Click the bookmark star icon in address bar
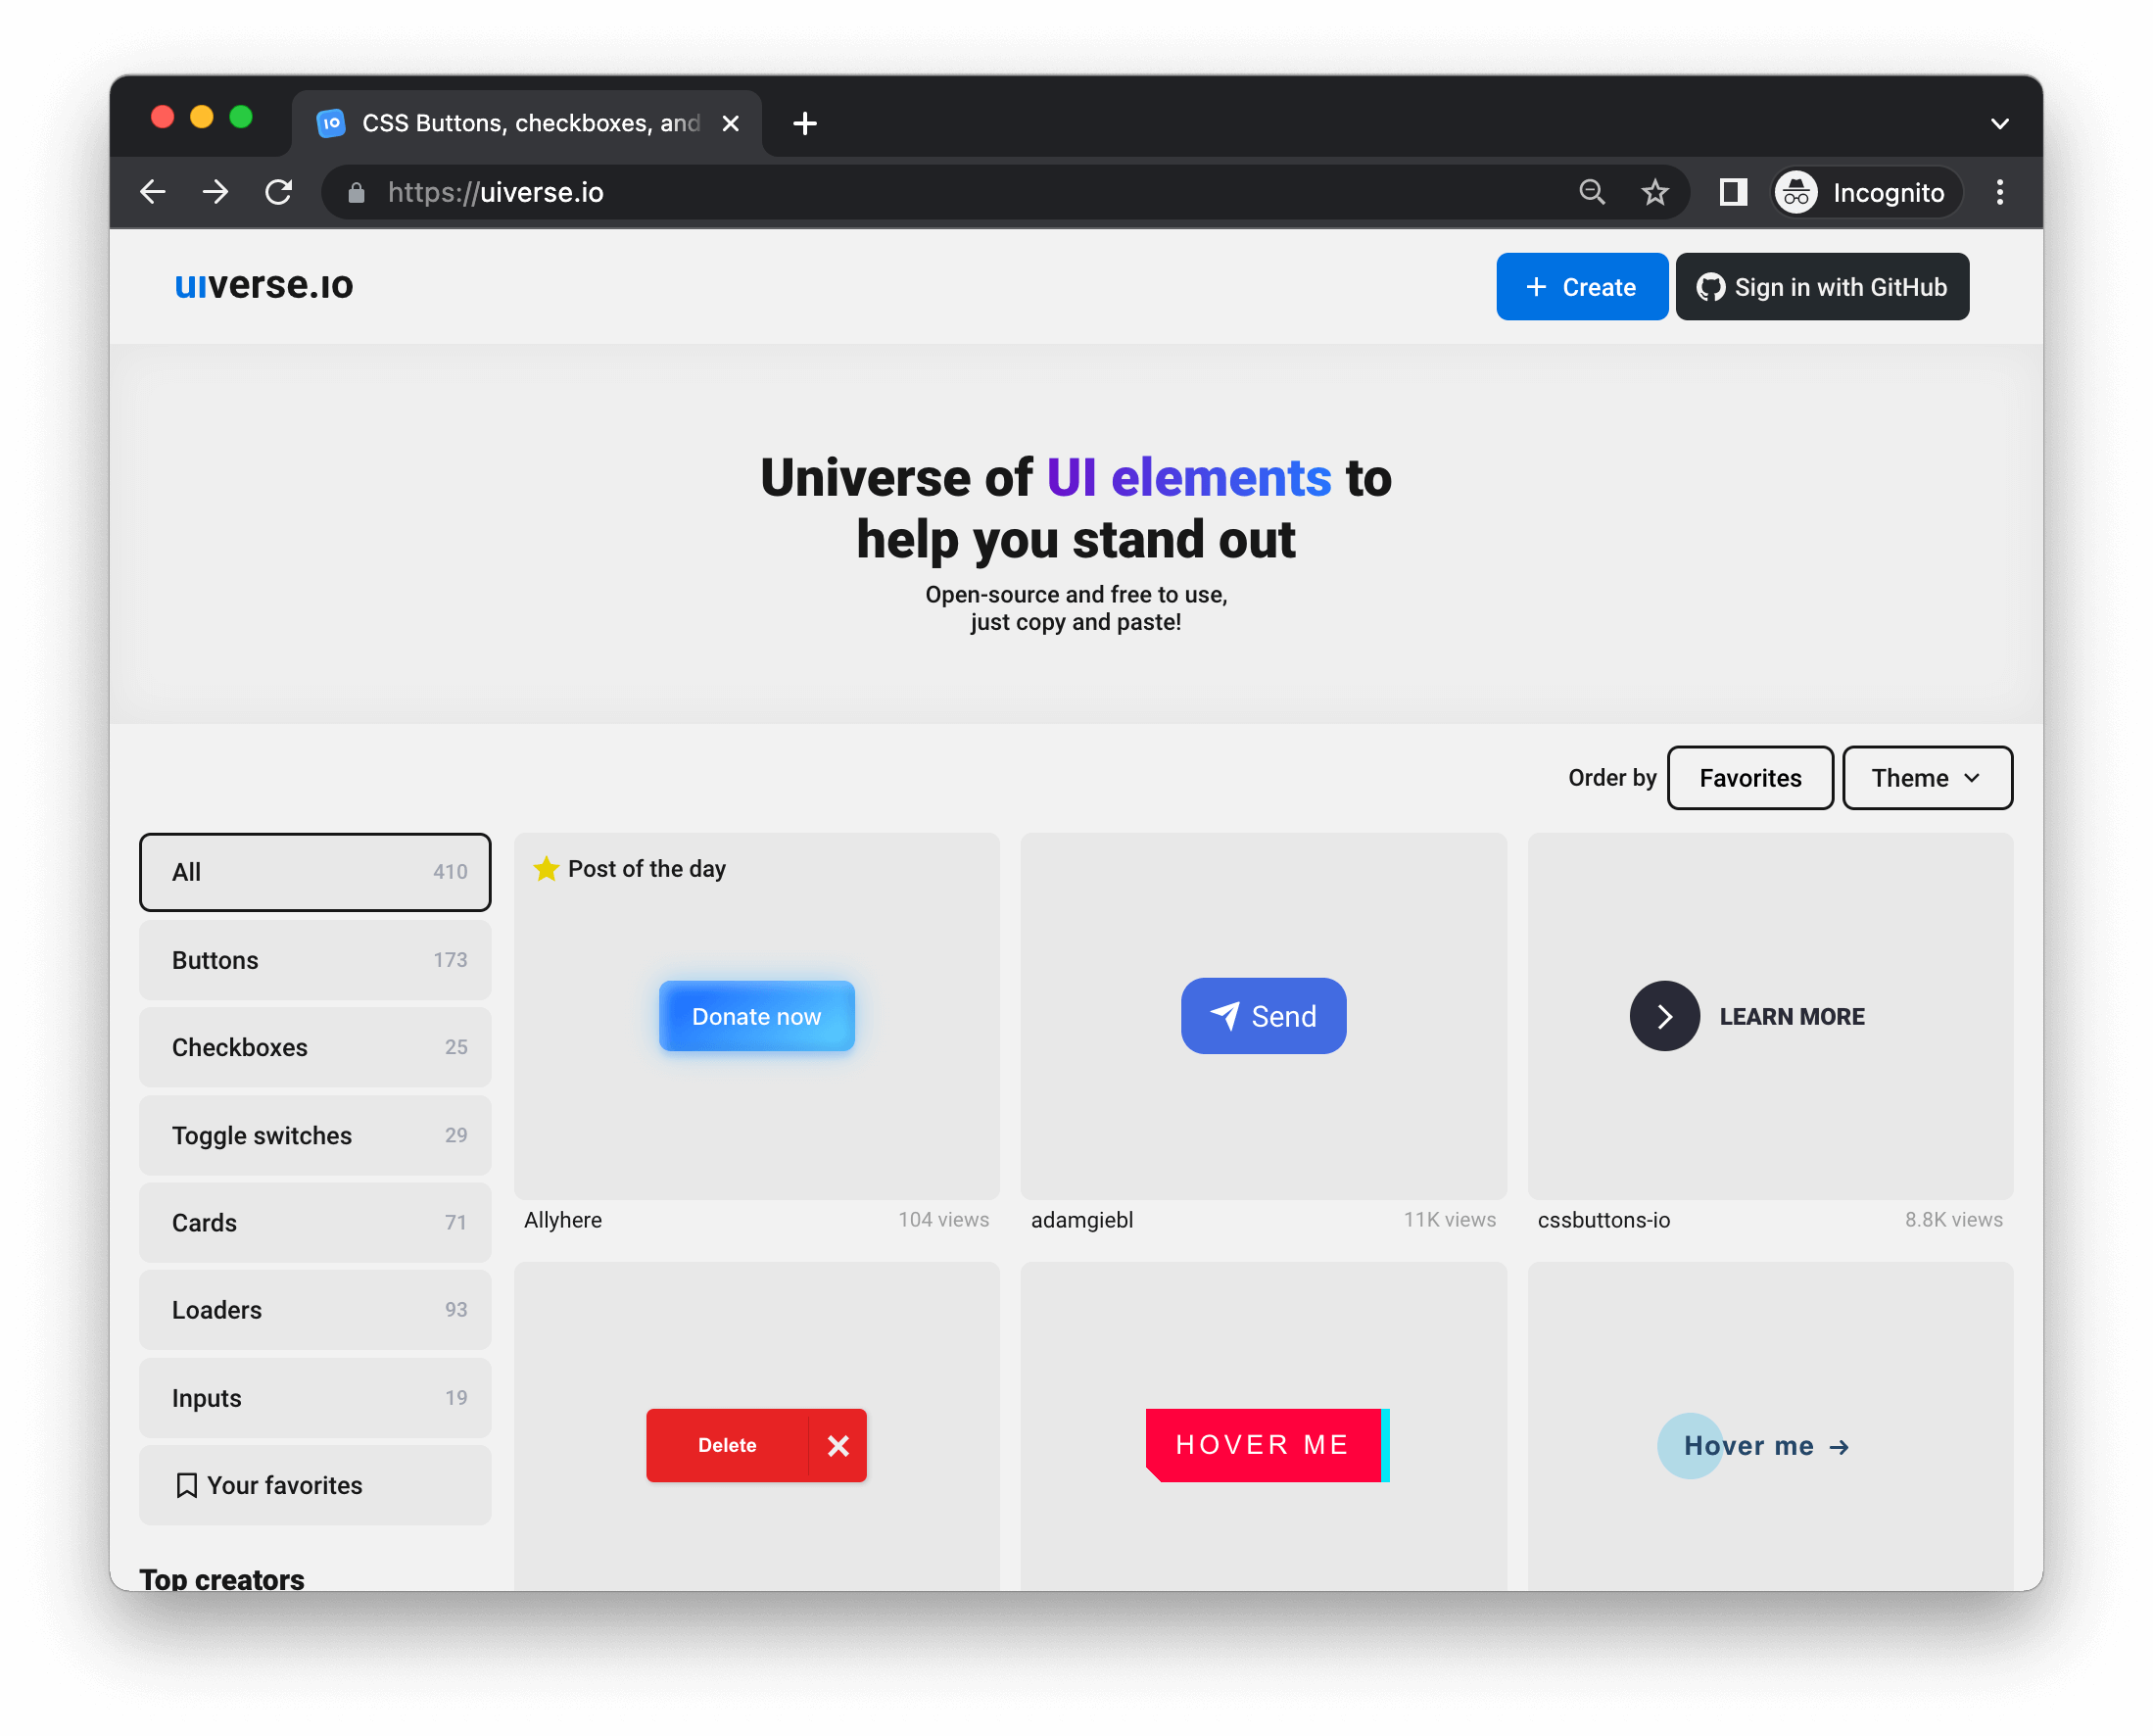The width and height of the screenshot is (2153, 1736). 1655,192
